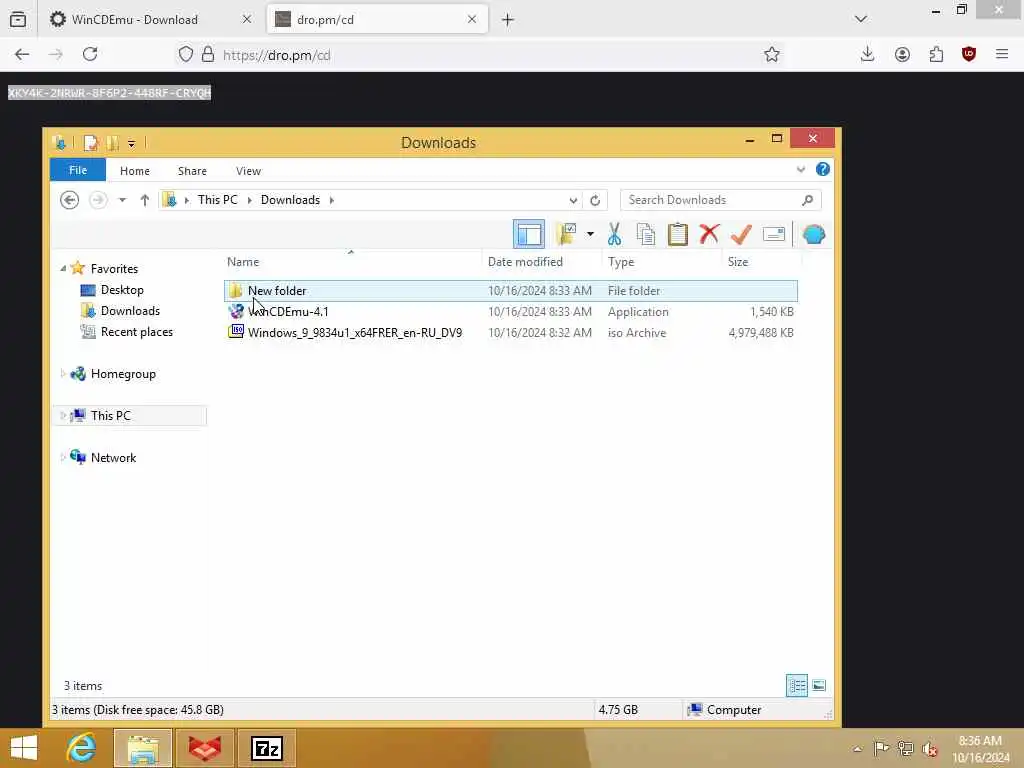Select the Windows_9 iso archive file
The image size is (1024, 768).
tap(511, 332)
